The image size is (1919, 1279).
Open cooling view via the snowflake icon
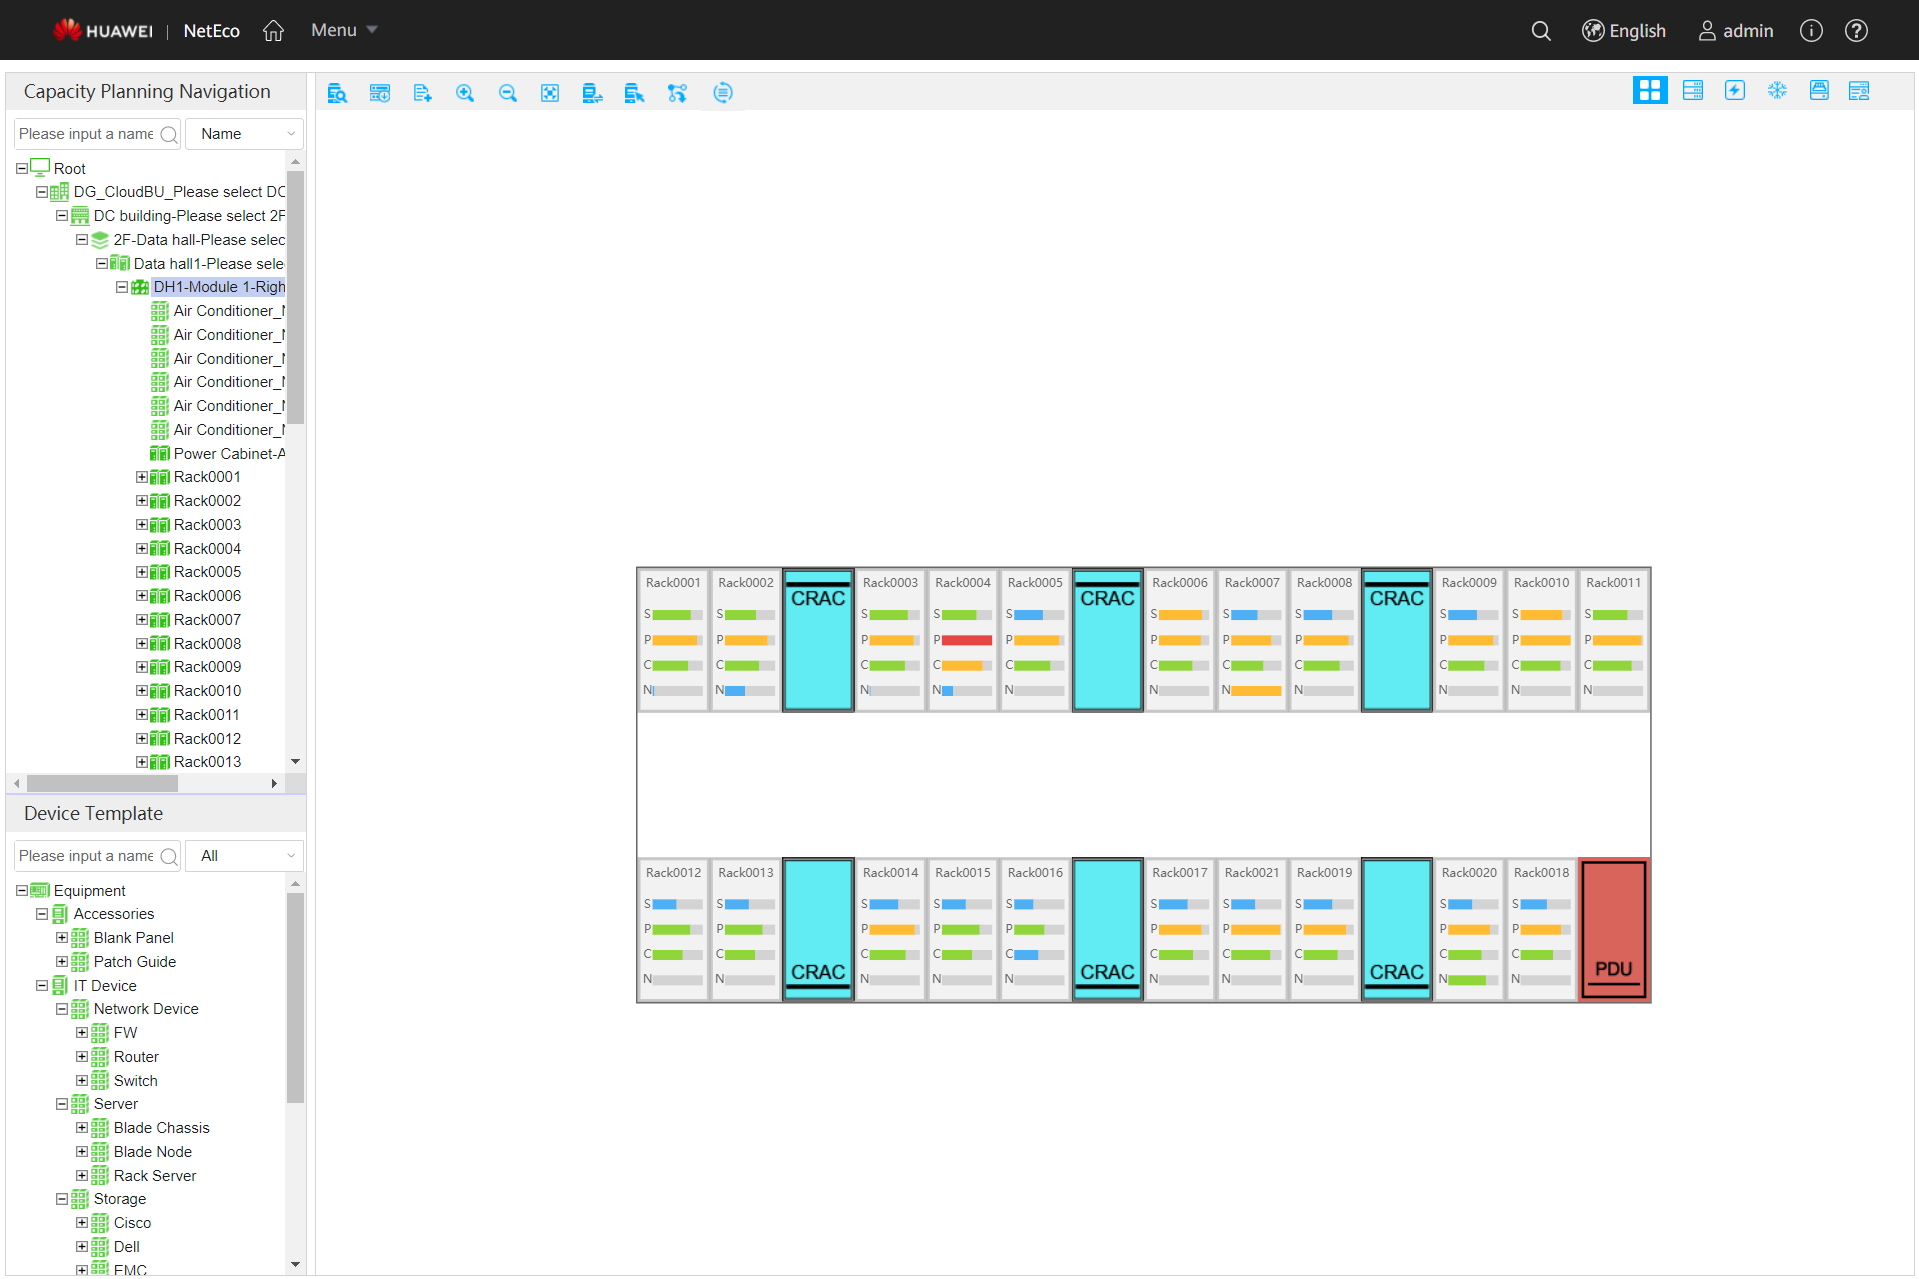click(x=1777, y=90)
